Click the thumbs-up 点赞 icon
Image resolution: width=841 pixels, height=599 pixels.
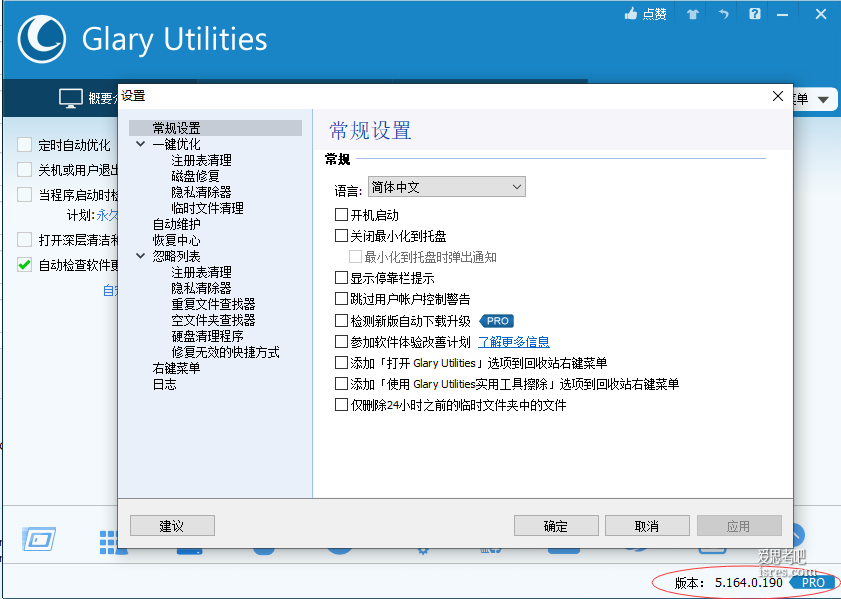pyautogui.click(x=630, y=14)
